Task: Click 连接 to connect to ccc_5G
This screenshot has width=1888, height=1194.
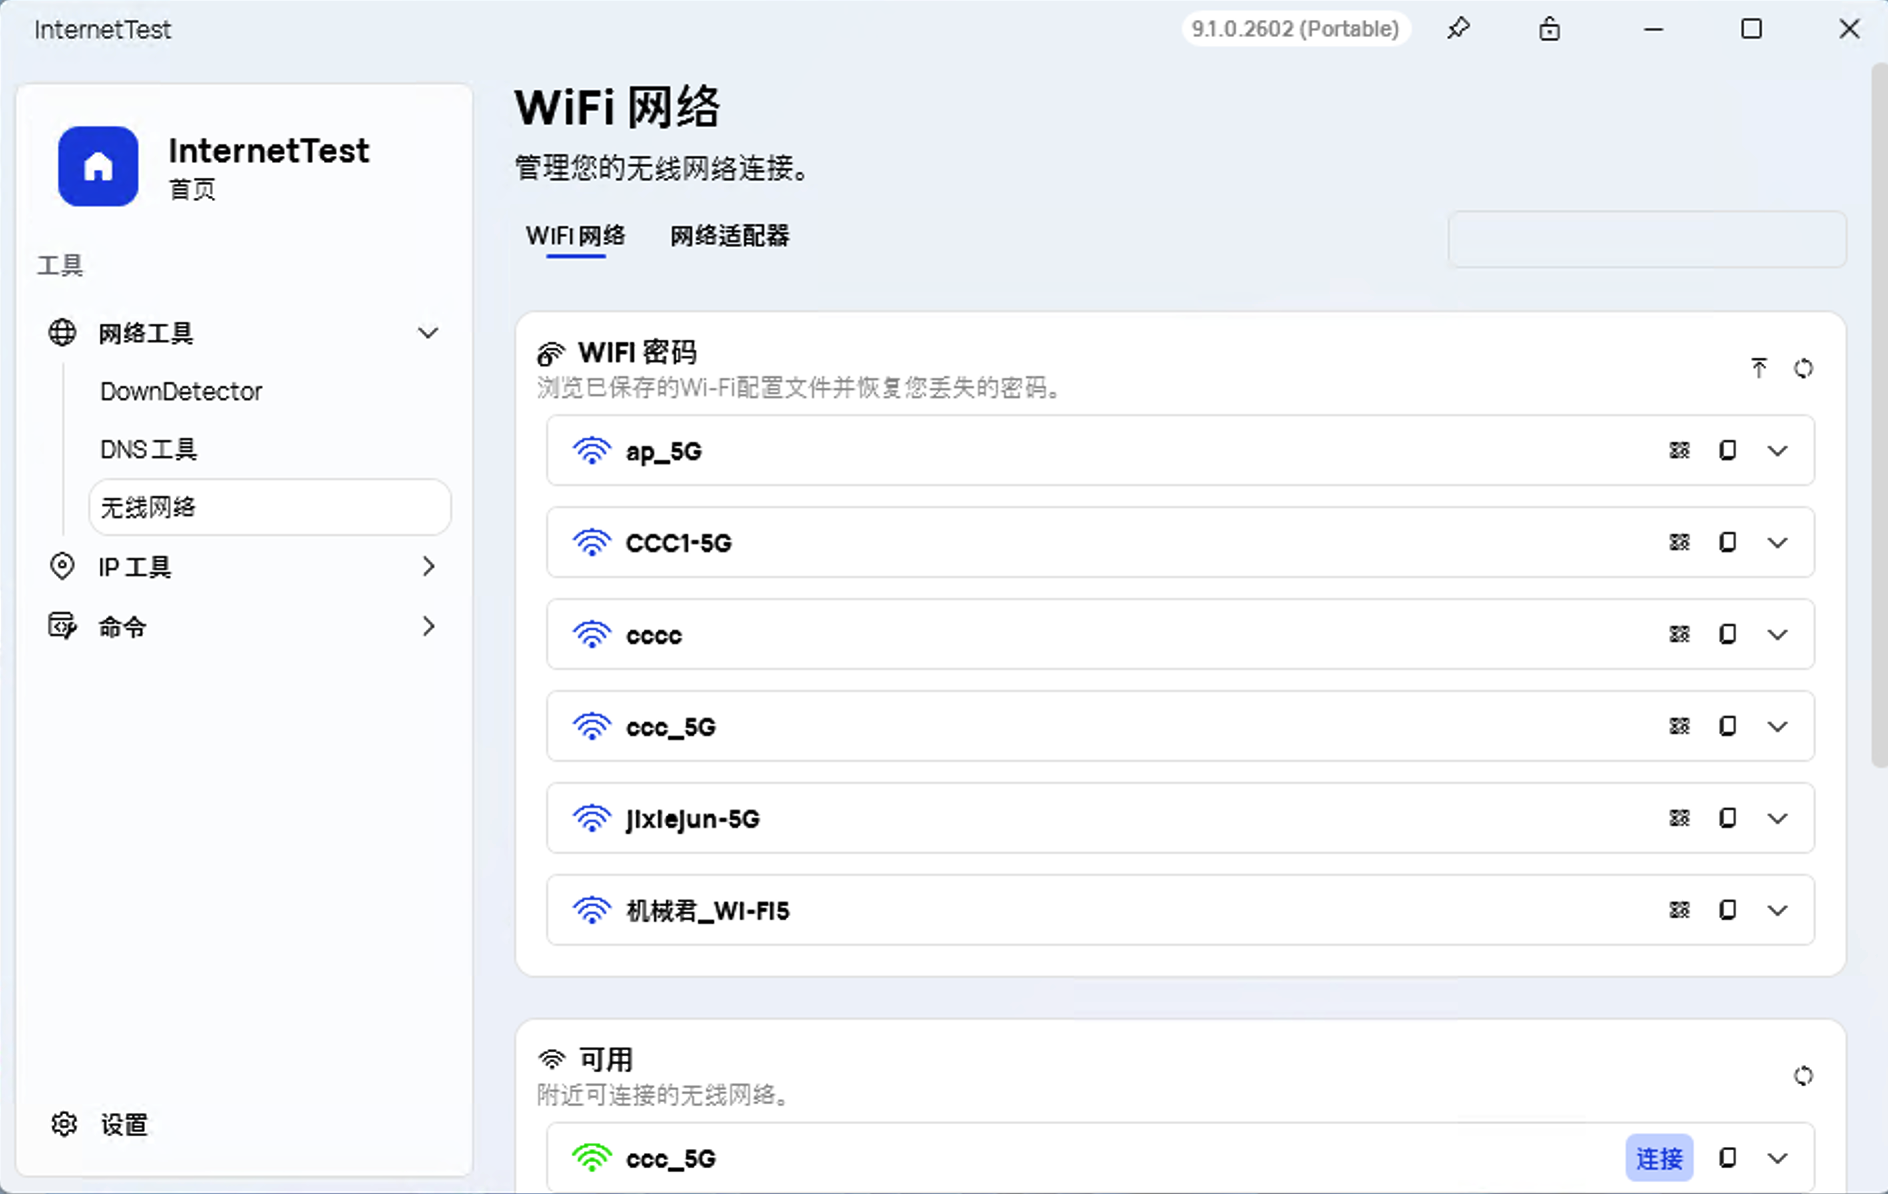Action: pyautogui.click(x=1659, y=1157)
